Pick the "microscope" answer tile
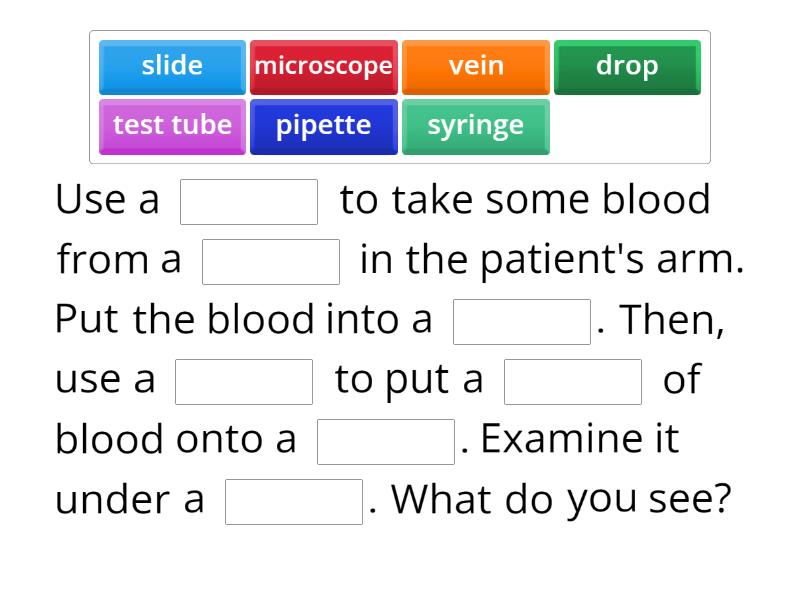 (x=324, y=66)
